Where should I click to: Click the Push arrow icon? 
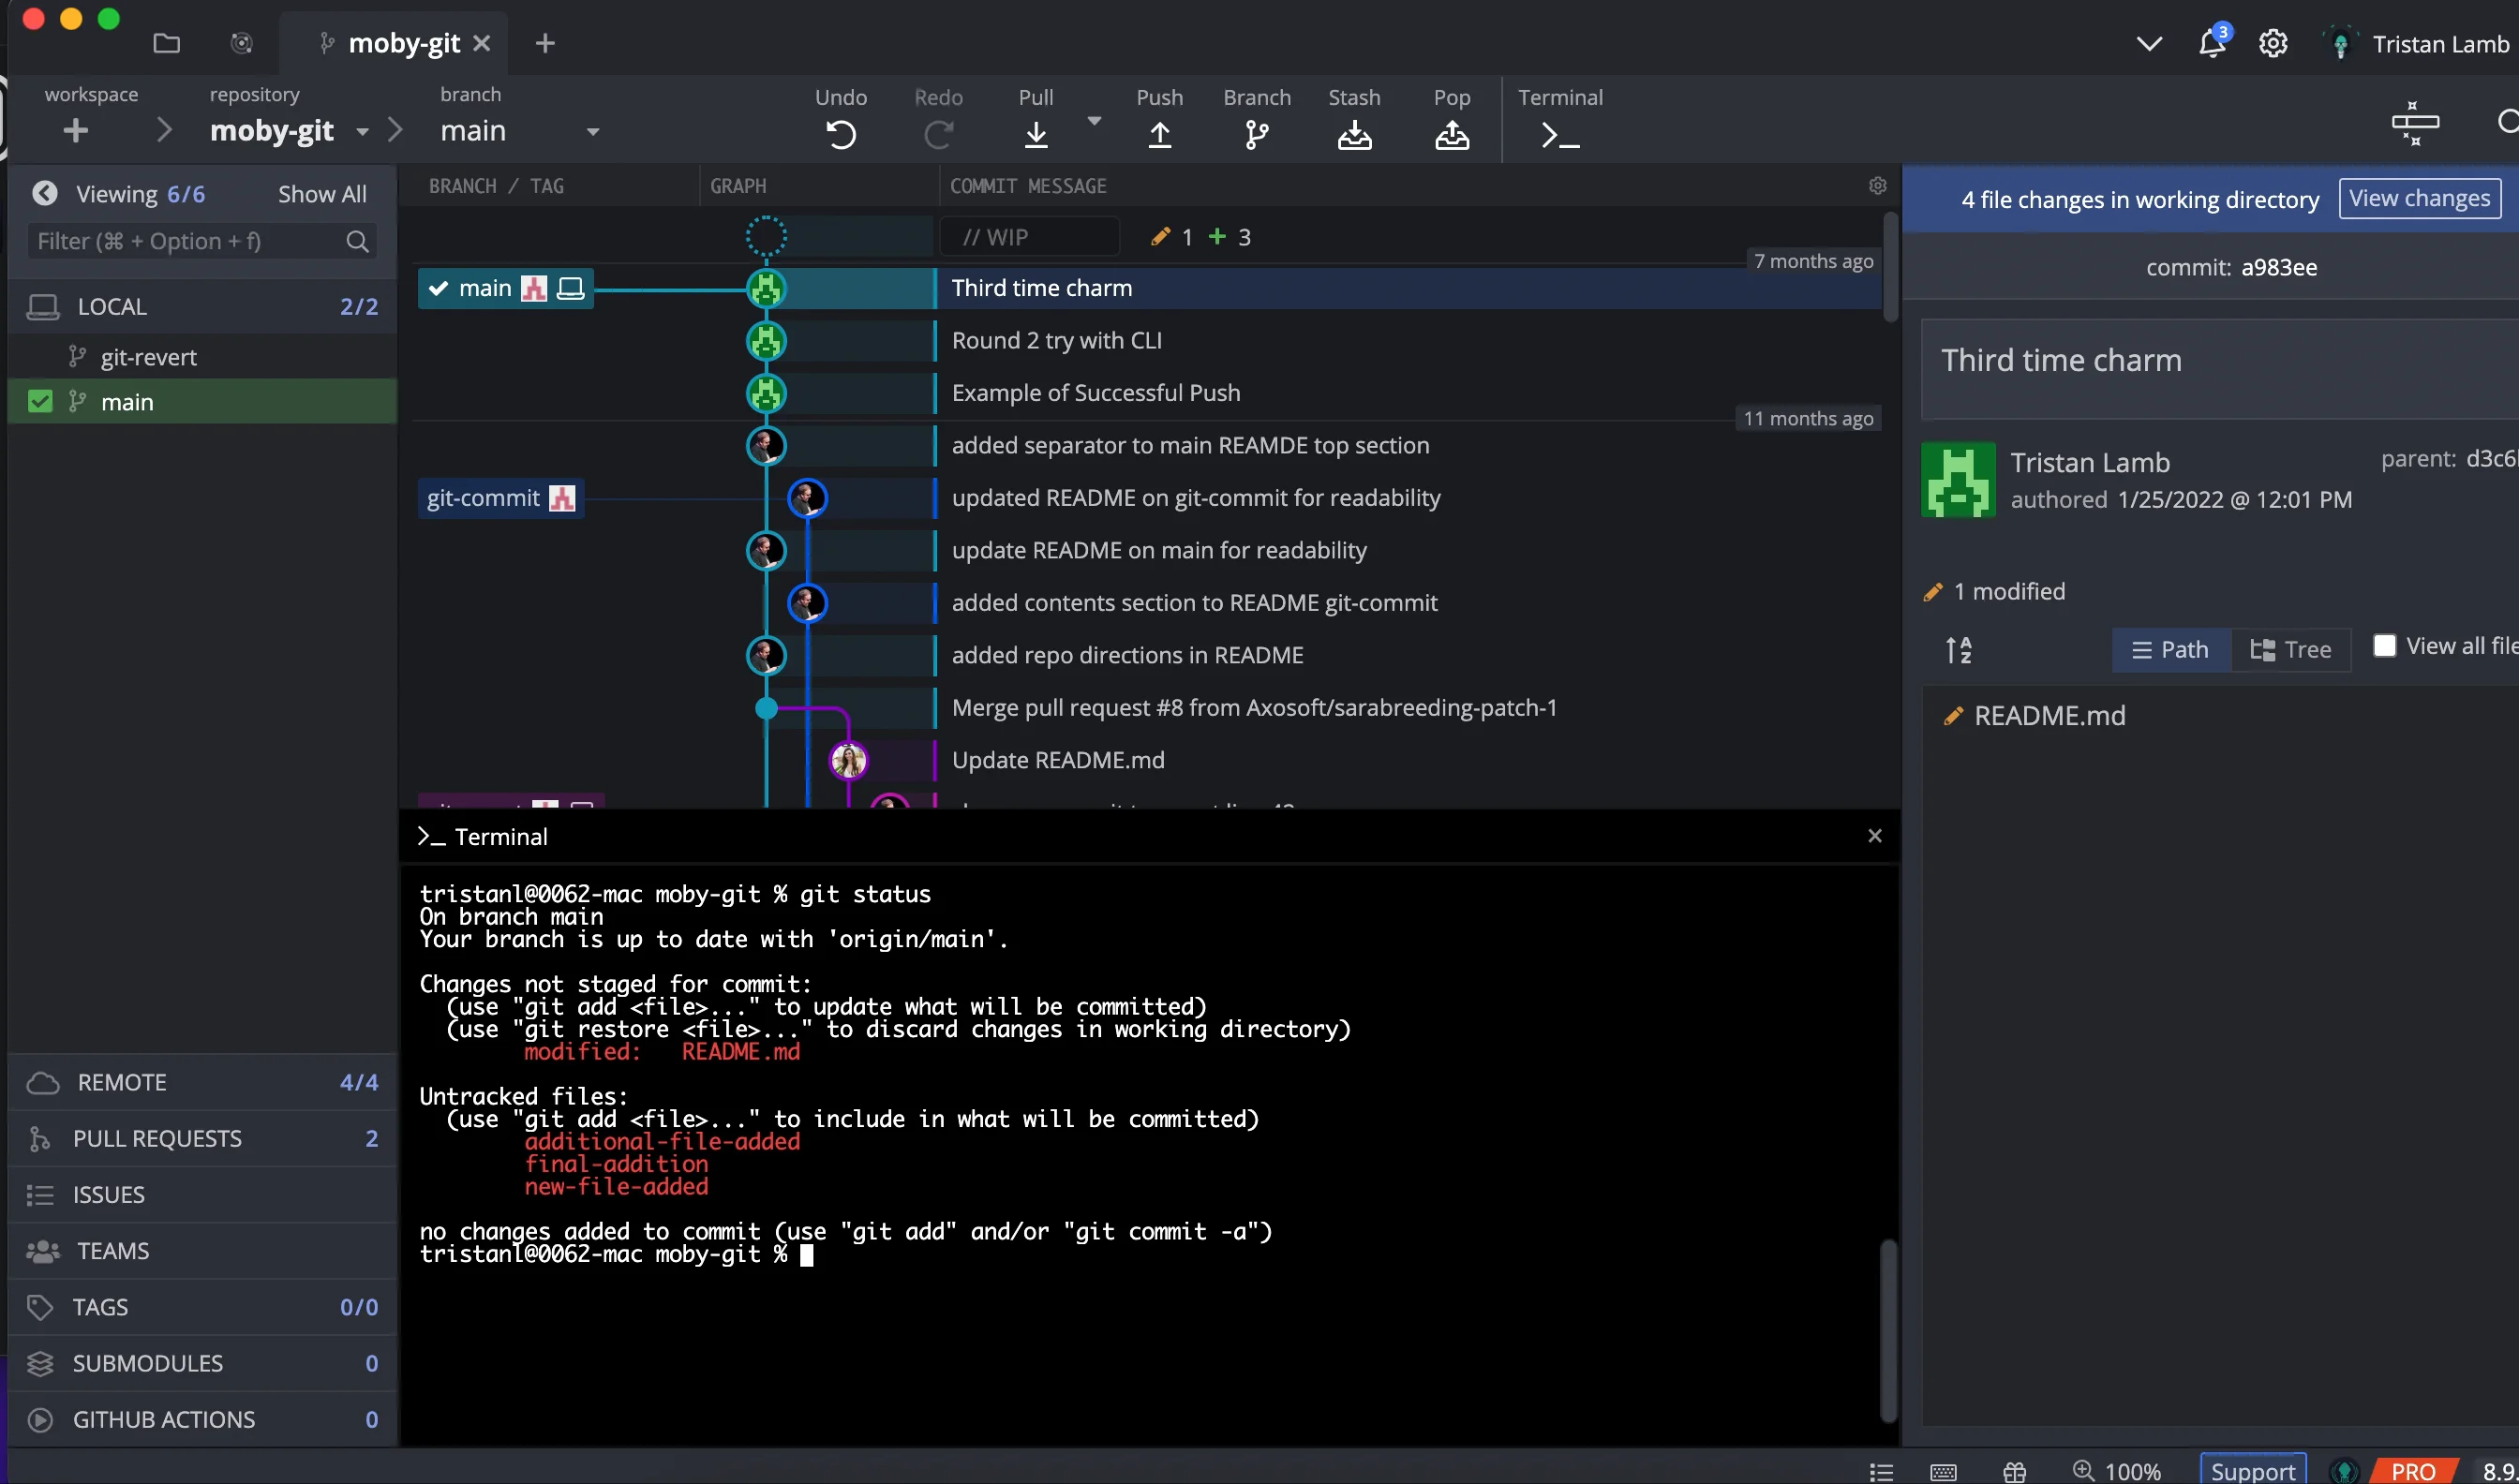point(1159,134)
